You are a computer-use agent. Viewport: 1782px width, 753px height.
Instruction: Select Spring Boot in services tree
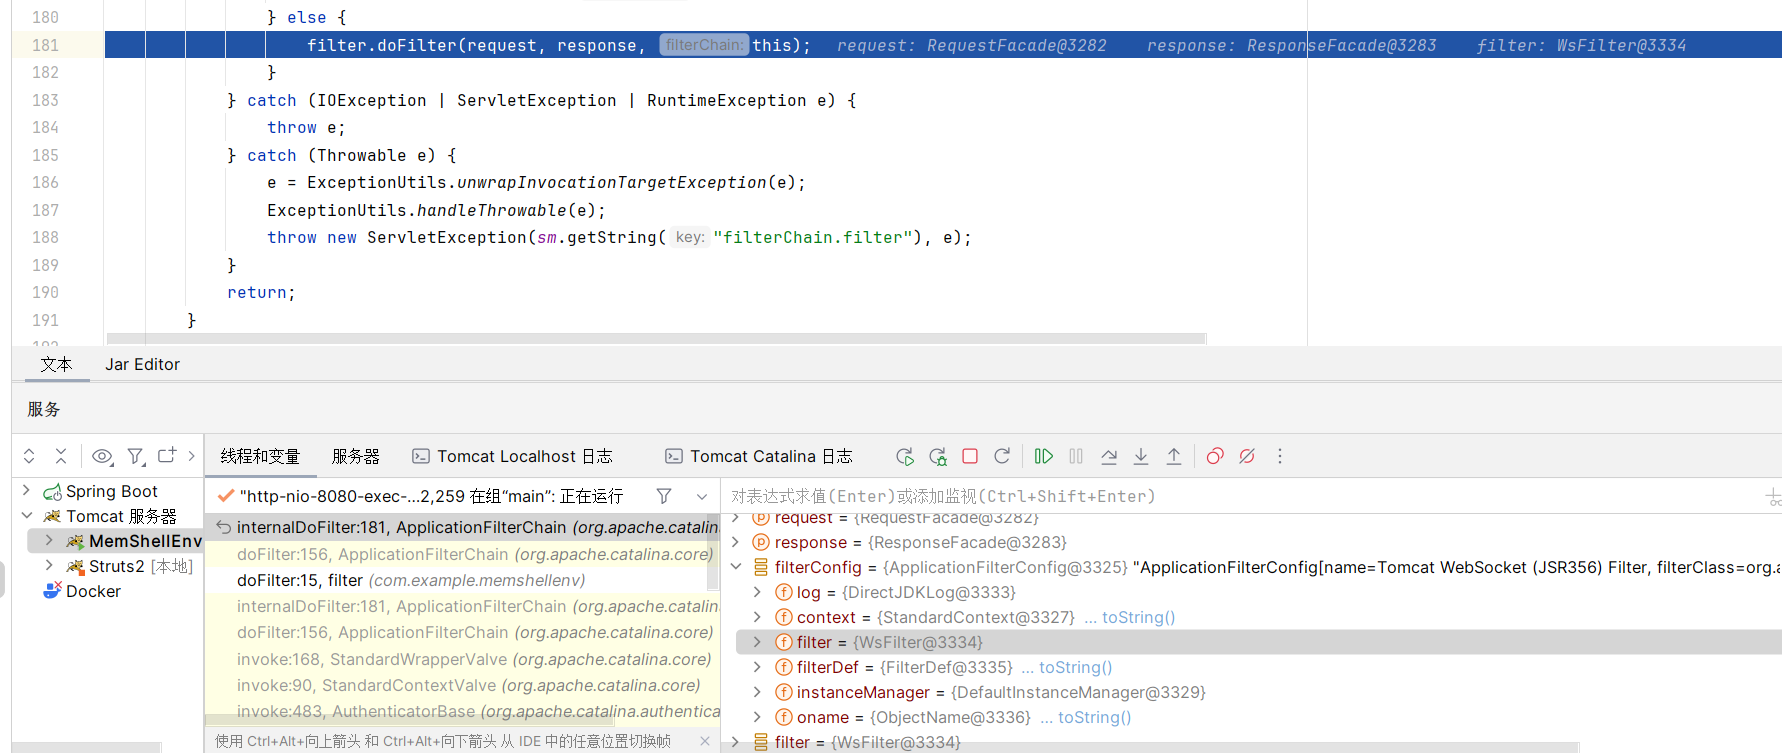click(x=112, y=491)
